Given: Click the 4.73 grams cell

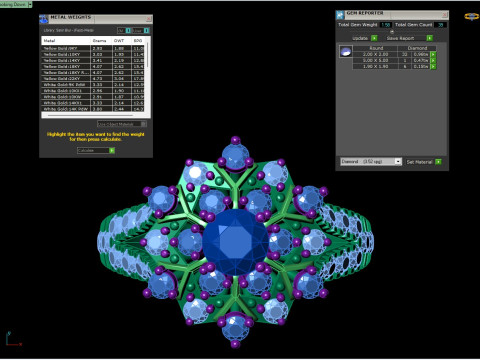Looking at the screenshot, I should point(101,79).
